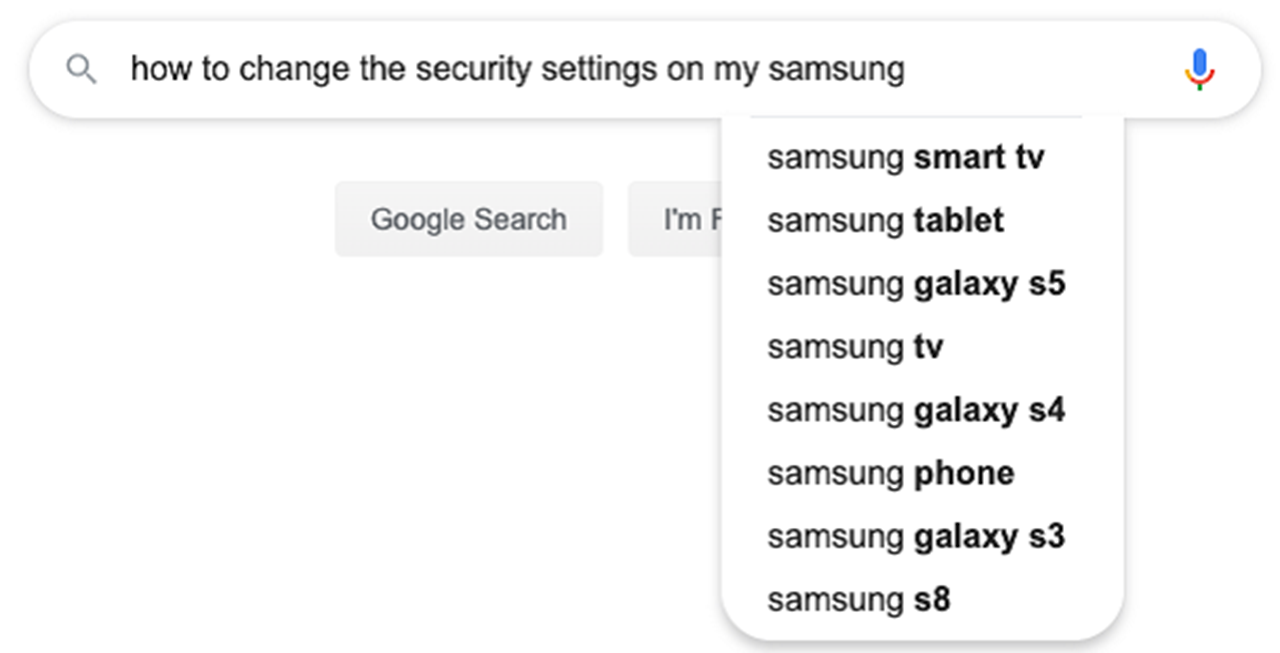Focus the search box's empty space after the query
Viewport: 1280px width, 653px height.
coord(1040,70)
